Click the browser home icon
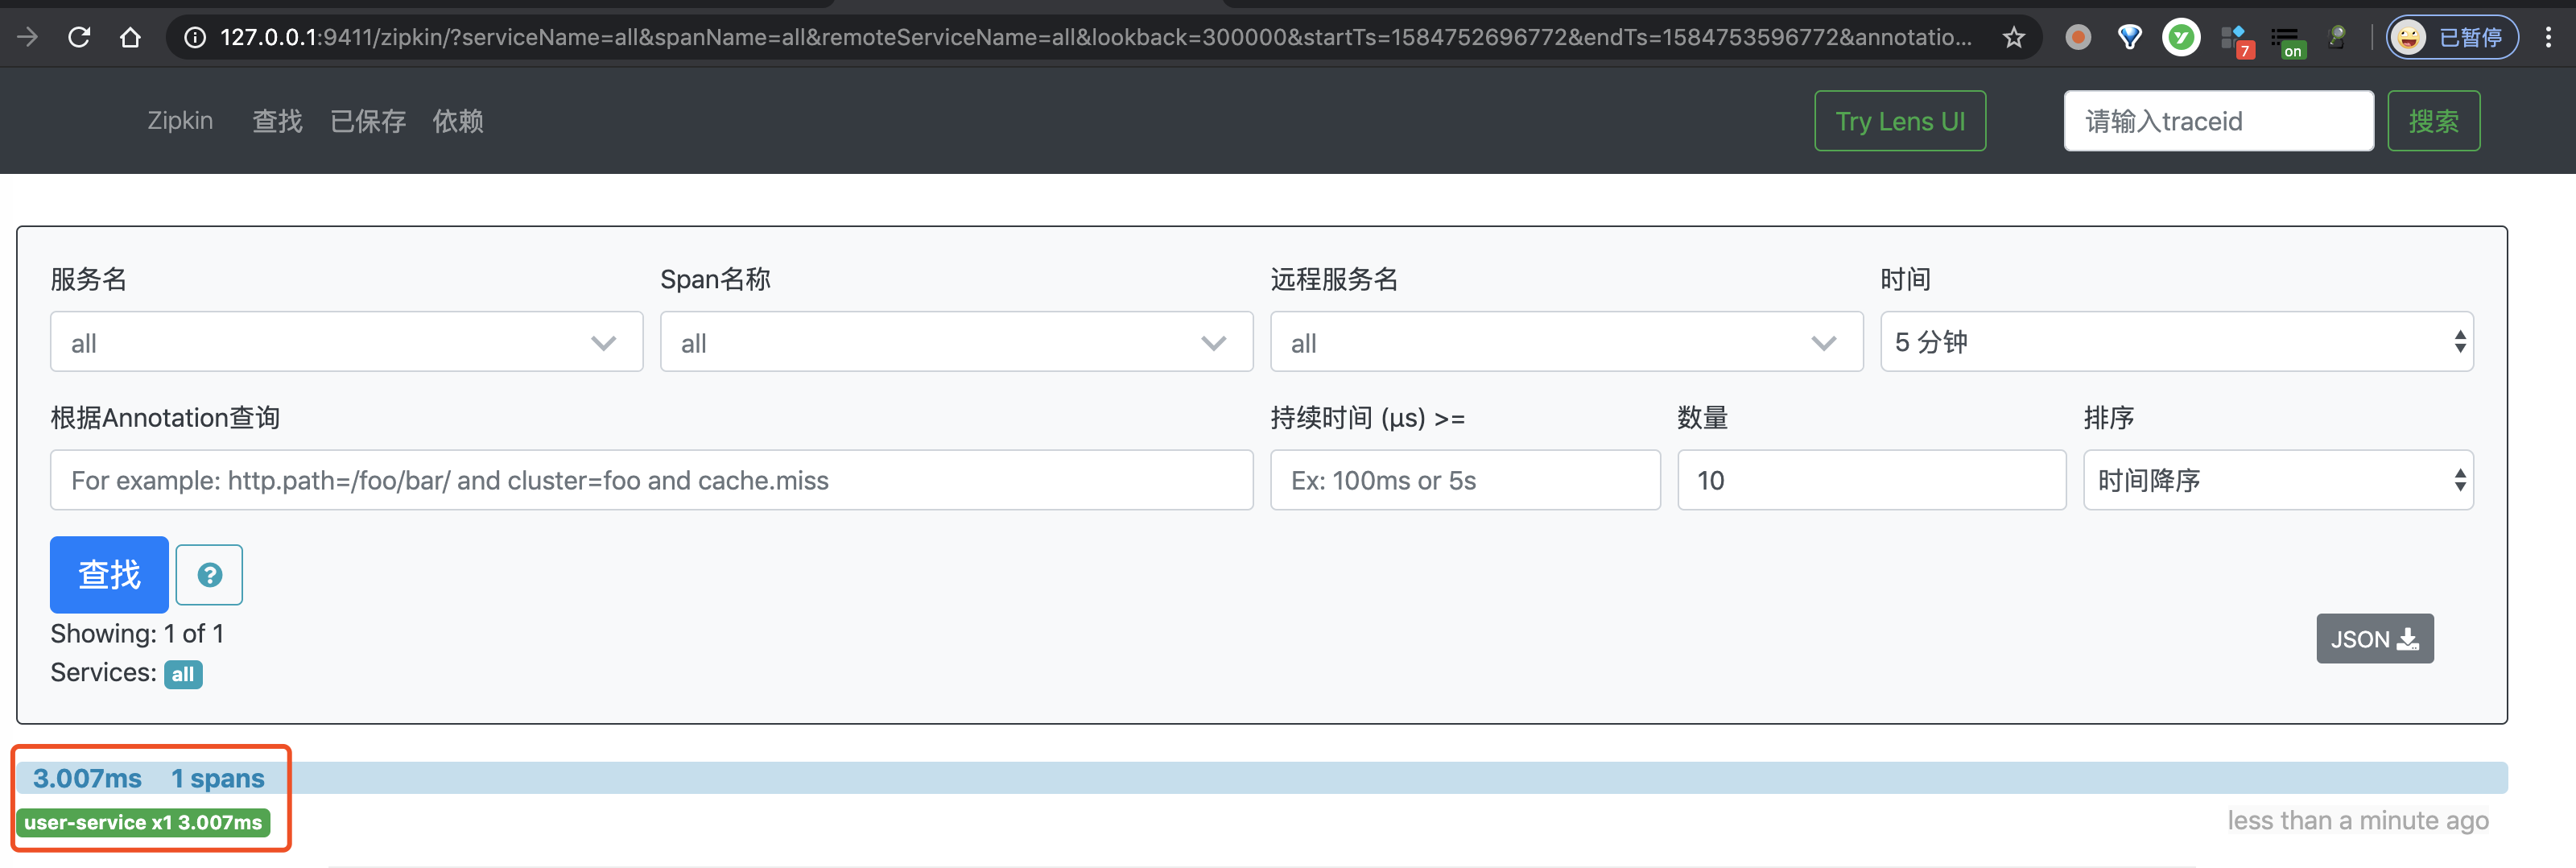2576x868 pixels. click(131, 36)
